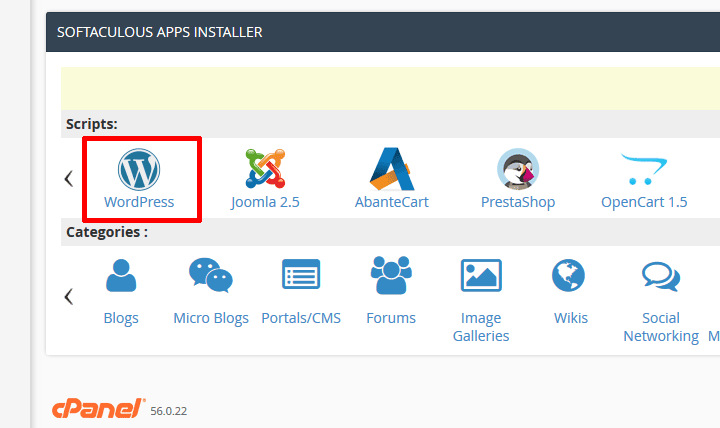Select the Image Galleries picture icon
Viewport: 720px width, 428px height.
click(481, 277)
